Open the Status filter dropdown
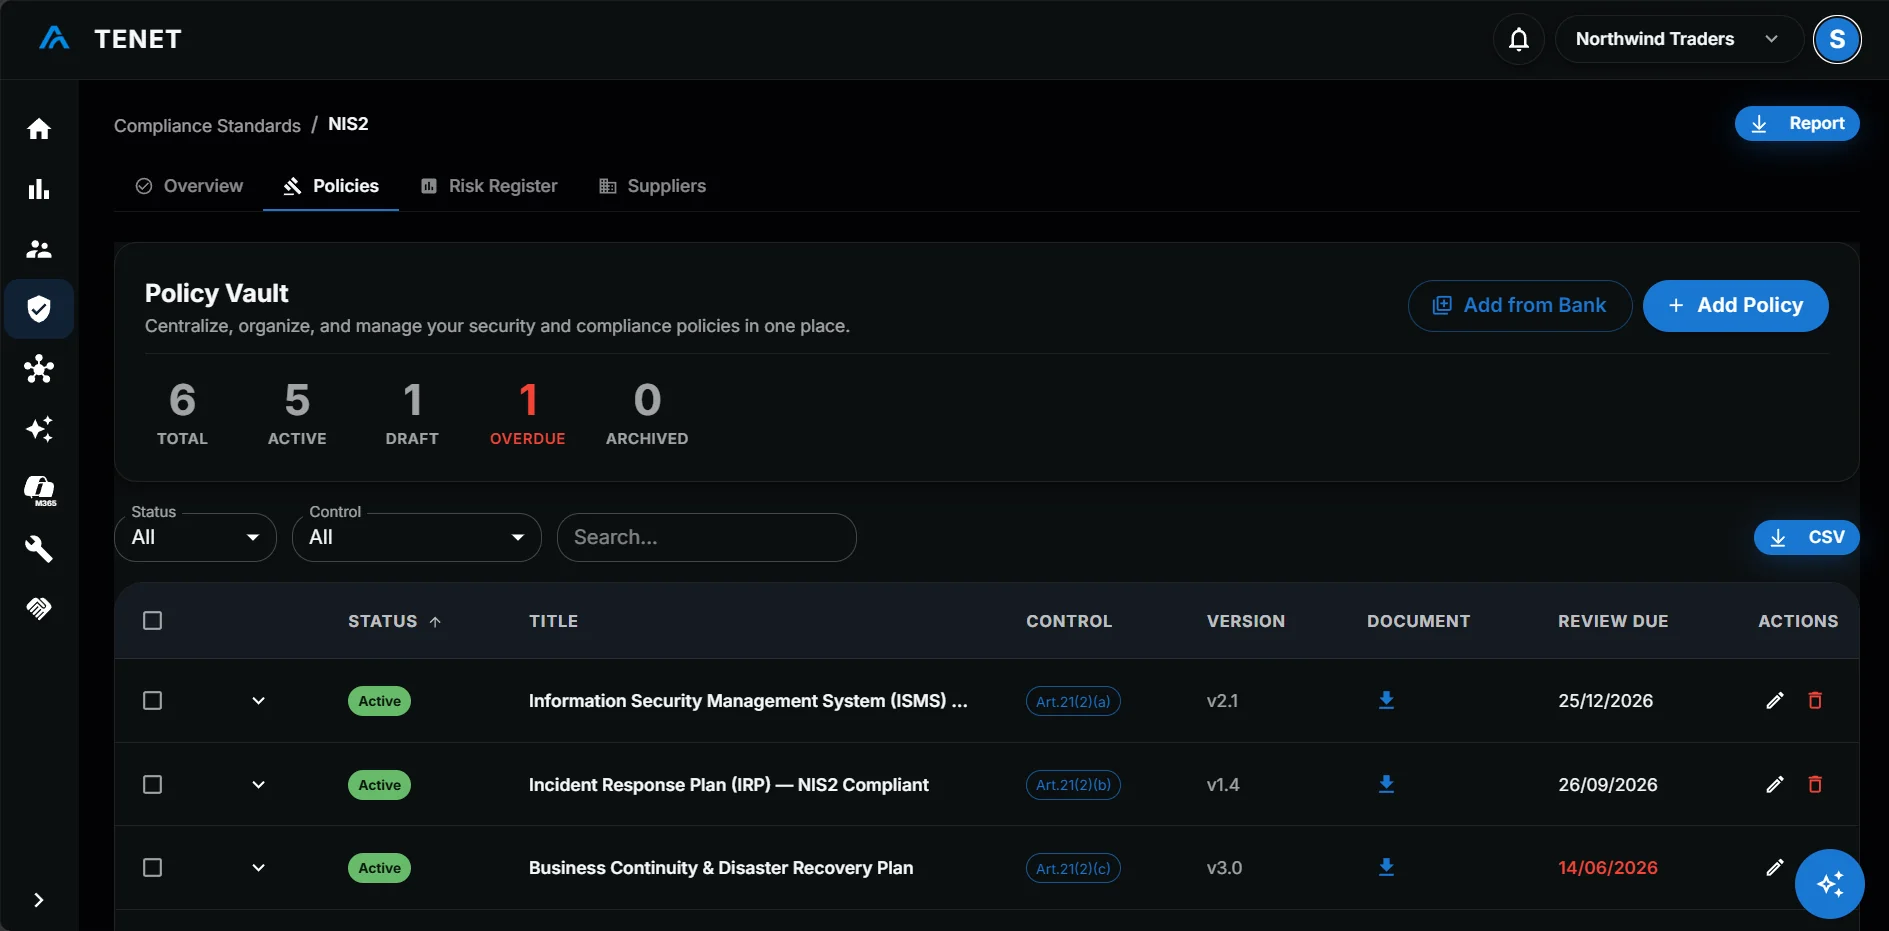This screenshot has height=931, width=1889. (196, 537)
